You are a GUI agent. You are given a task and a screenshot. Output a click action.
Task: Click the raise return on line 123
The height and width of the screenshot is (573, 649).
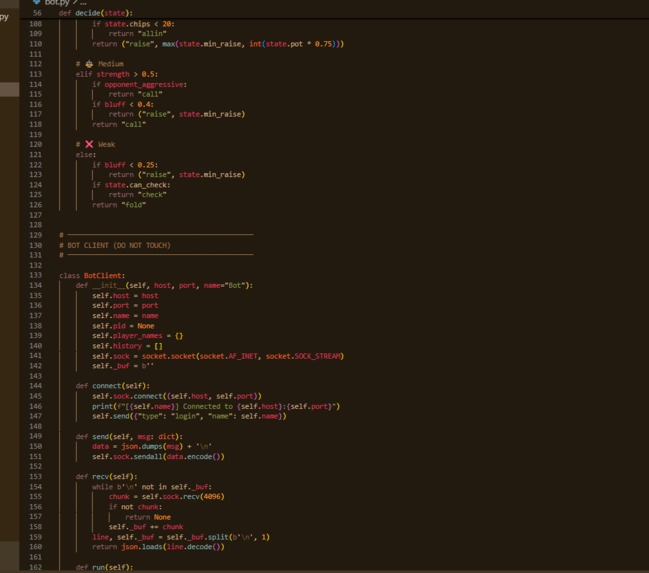(177, 175)
